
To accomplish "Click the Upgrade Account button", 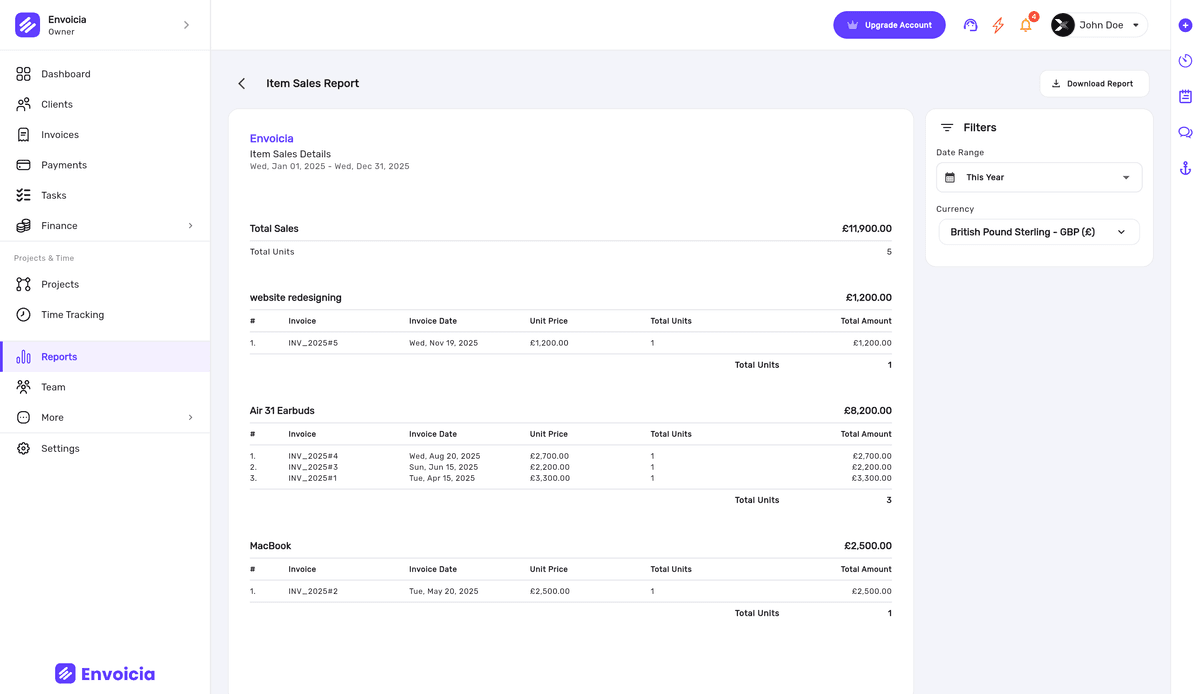I will (889, 25).
